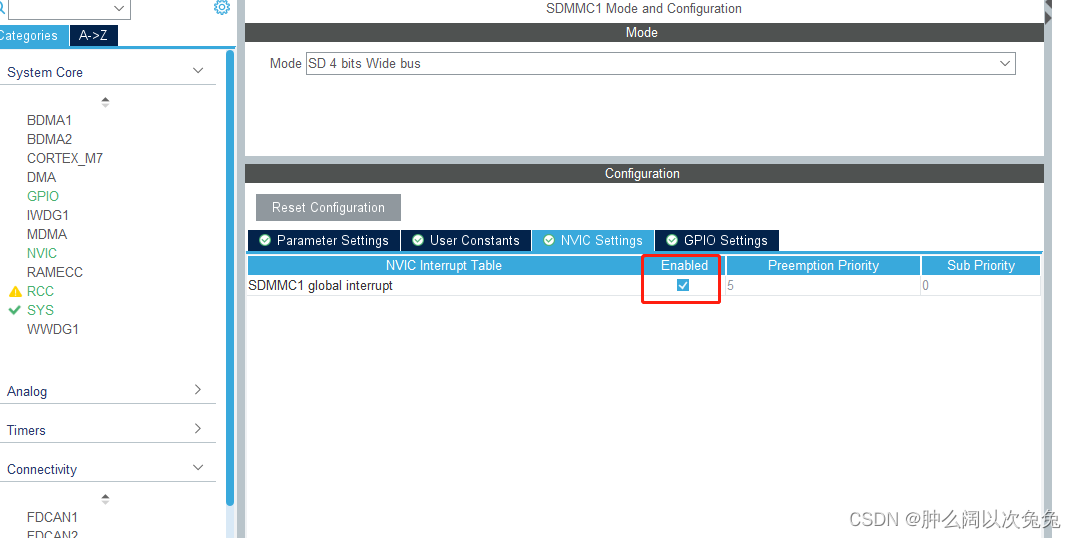Viewport: 1076px width, 538px height.
Task: Open NVIC peripheral configuration
Action: pos(42,253)
